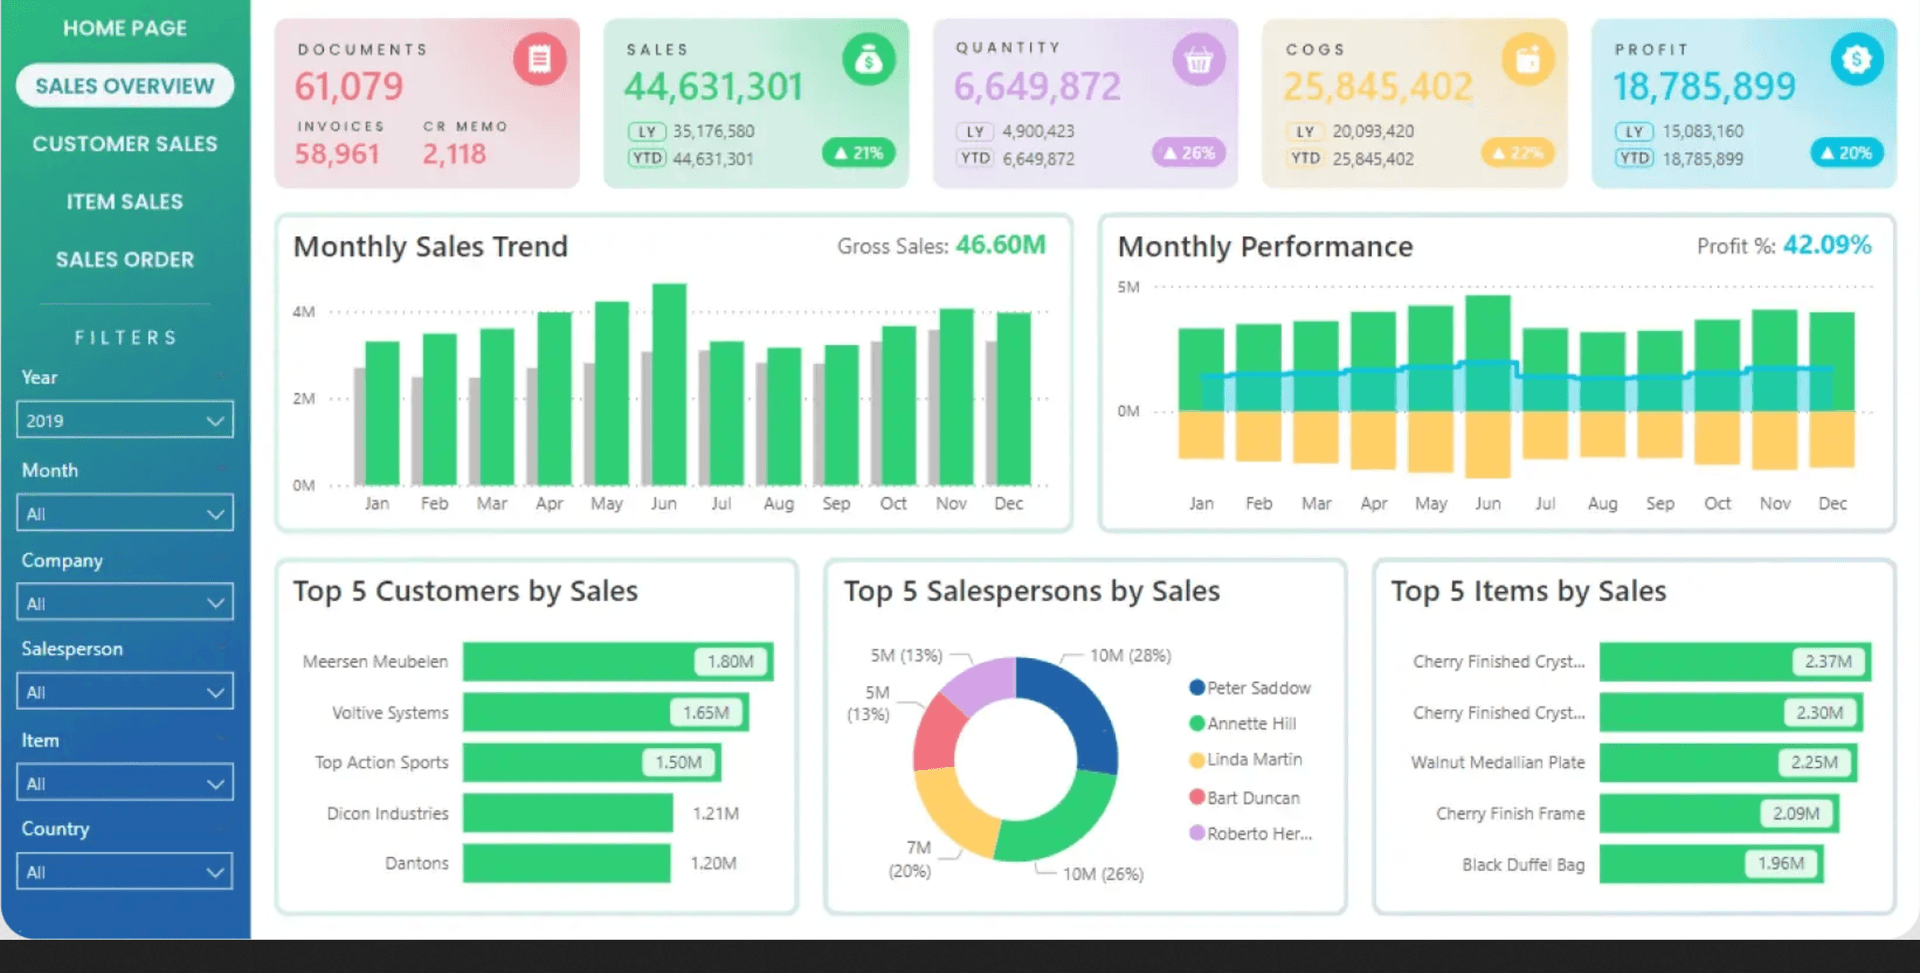Click the blue donut segment 10M (28%)

tap(1081, 712)
